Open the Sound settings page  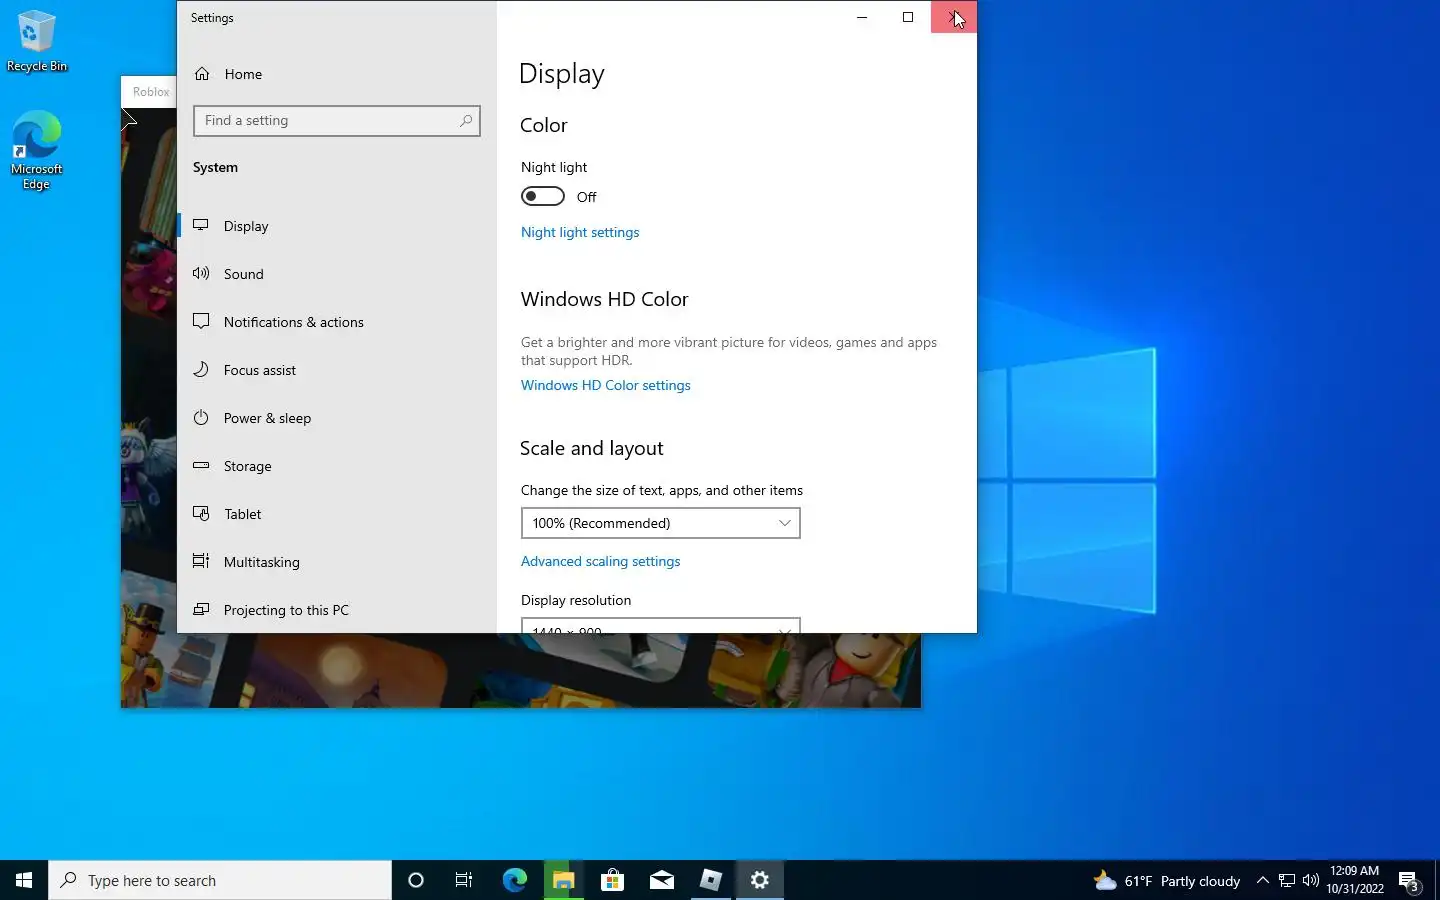336,274
